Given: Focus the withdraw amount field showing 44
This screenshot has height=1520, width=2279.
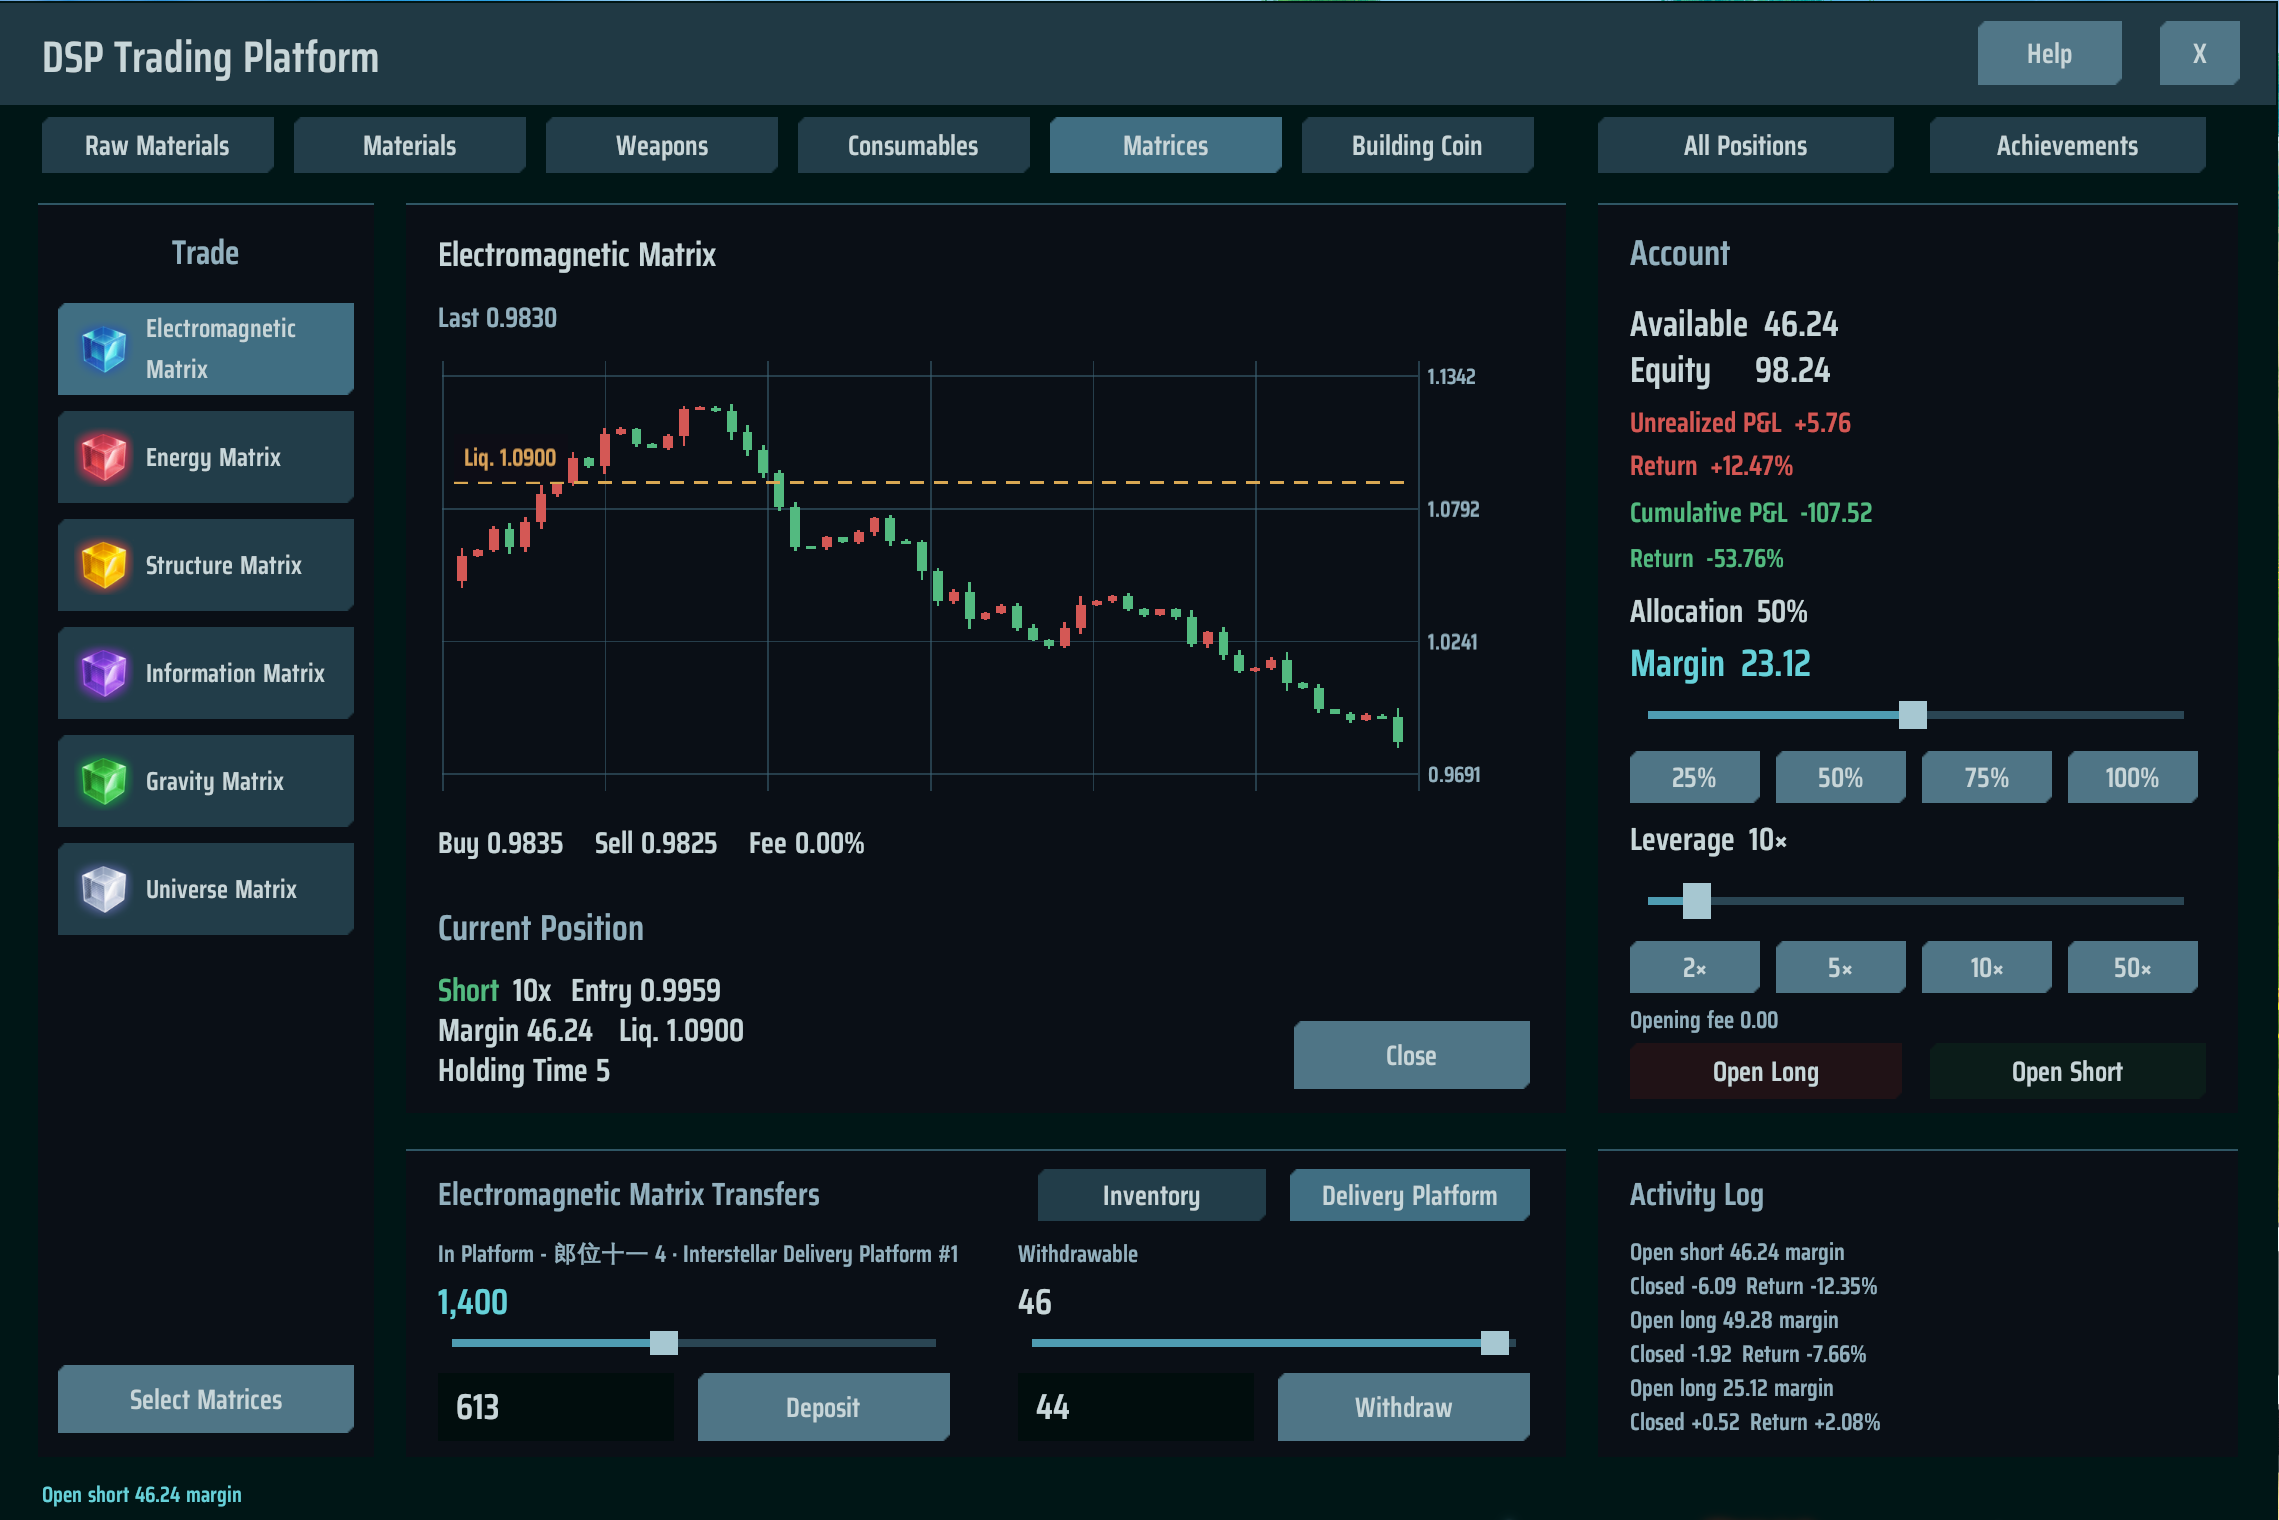Looking at the screenshot, I should pyautogui.click(x=1135, y=1407).
